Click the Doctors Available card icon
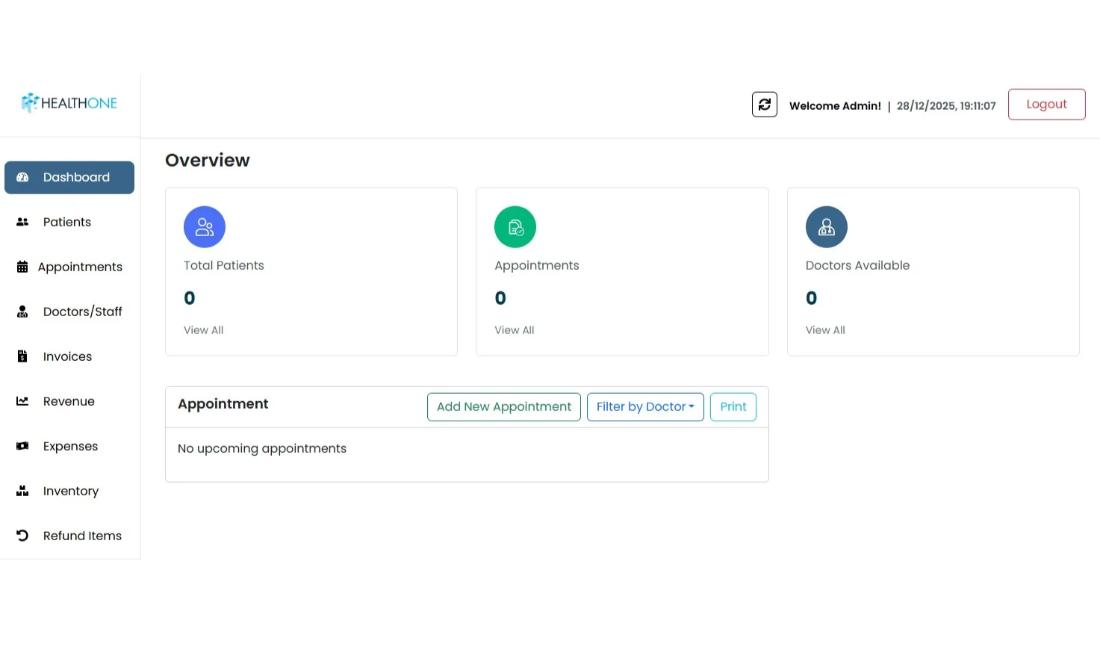The height and width of the screenshot is (650, 1100). (826, 227)
